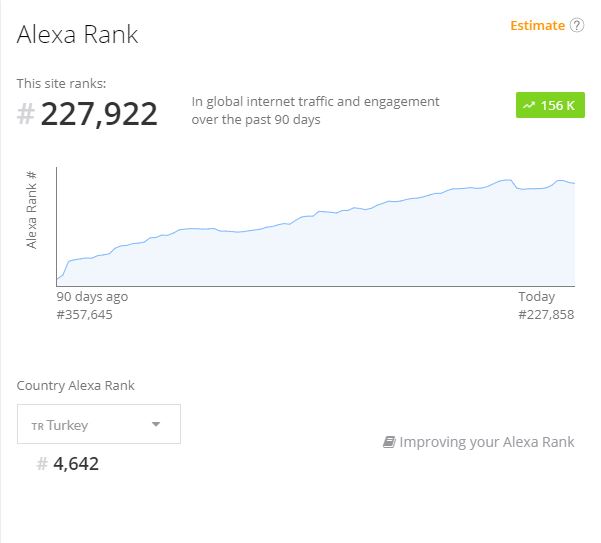Click the TR country code in the selector
The image size is (601, 543).
pos(37,426)
